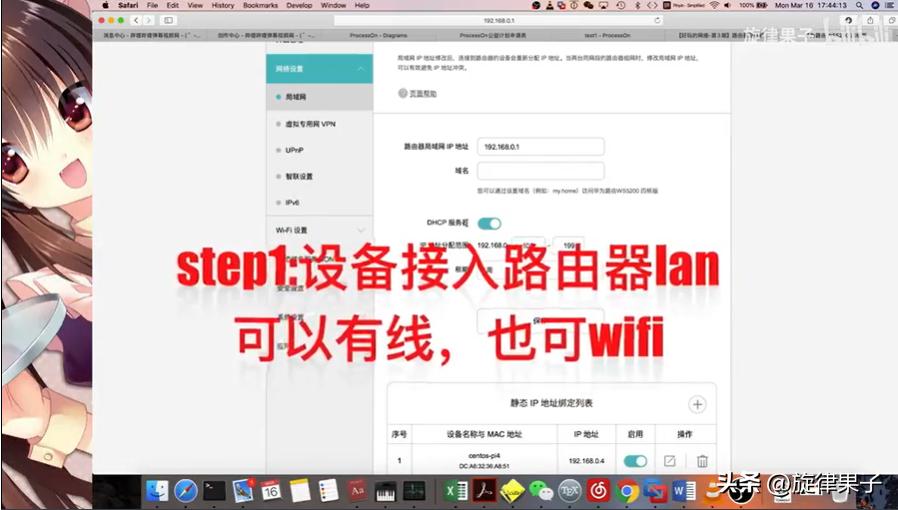Open Adobe Acrobat from the Dock
The height and width of the screenshot is (510, 898).
tap(485, 491)
